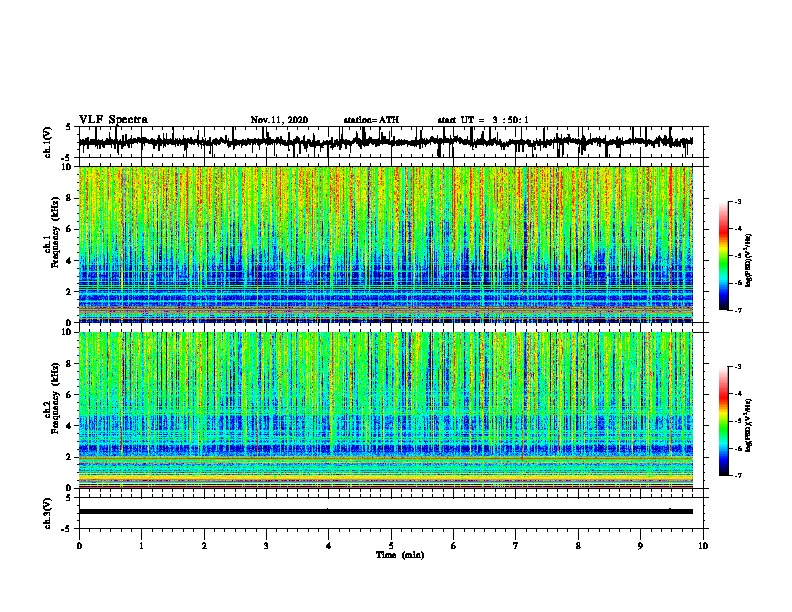Click the 'ch.3(V)' bottom axis label

[48, 513]
